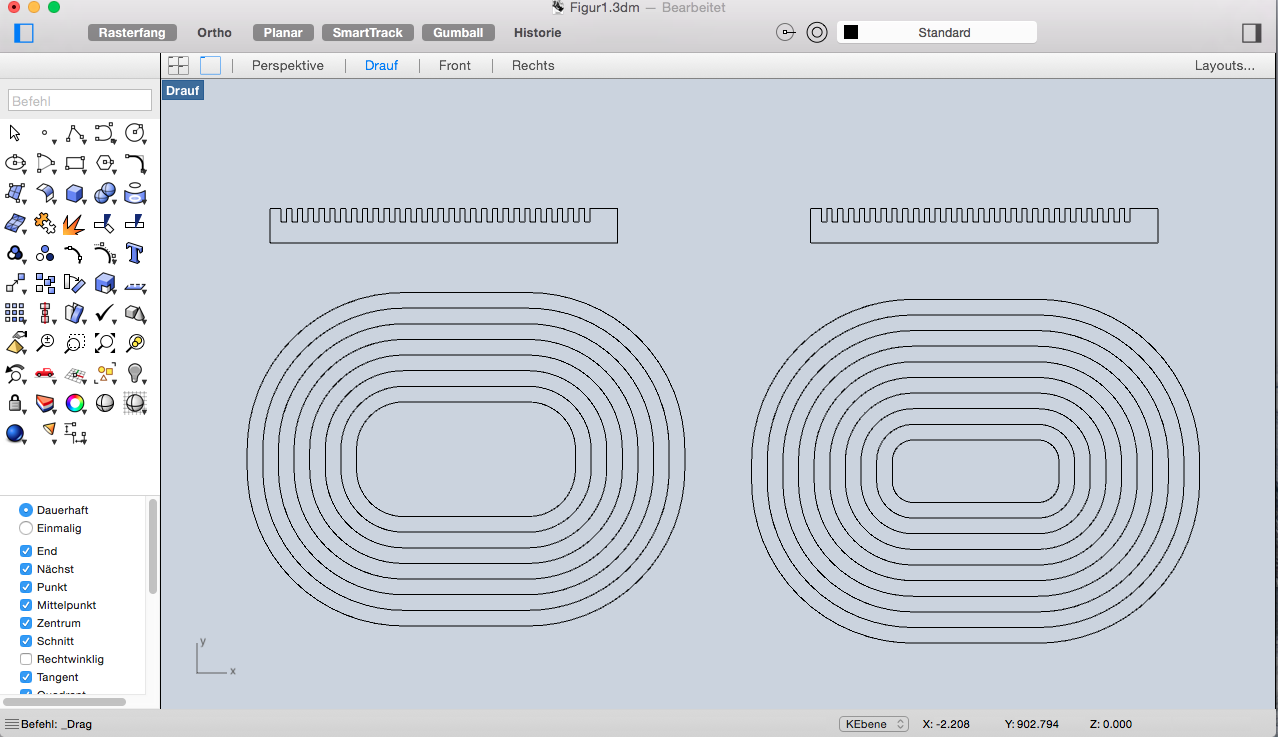Open the Layouts... menu

(1224, 66)
